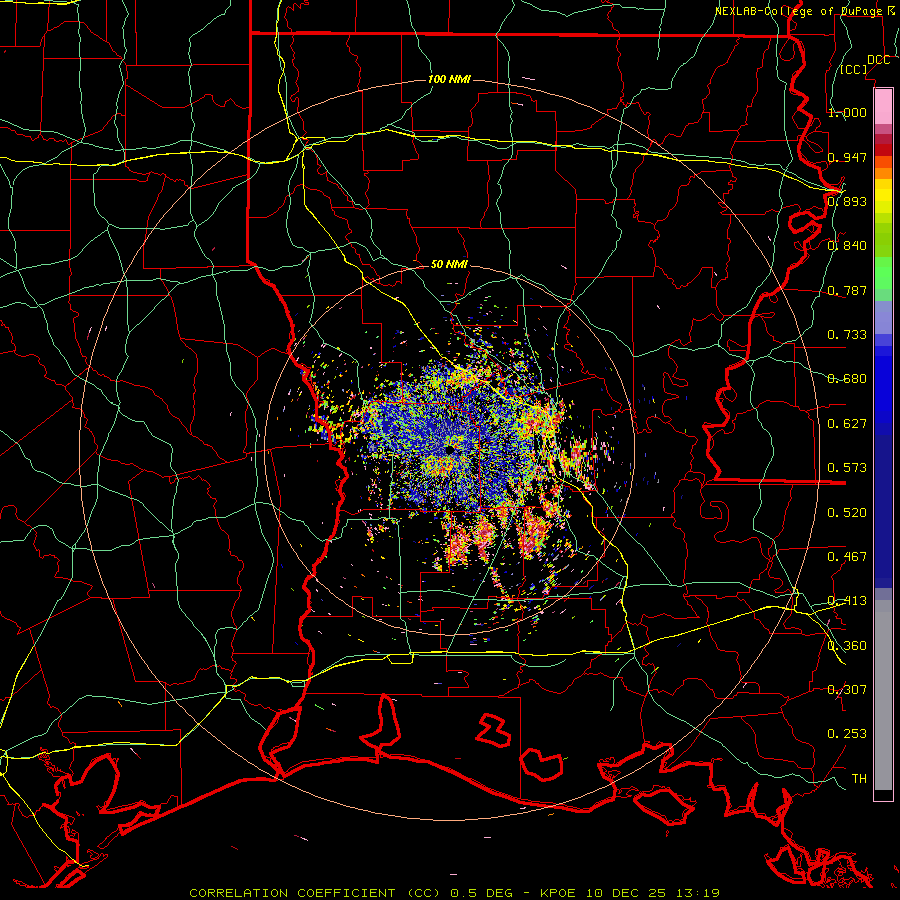The width and height of the screenshot is (900, 900).
Task: Click the 0.893 legend value
Action: tap(847, 201)
